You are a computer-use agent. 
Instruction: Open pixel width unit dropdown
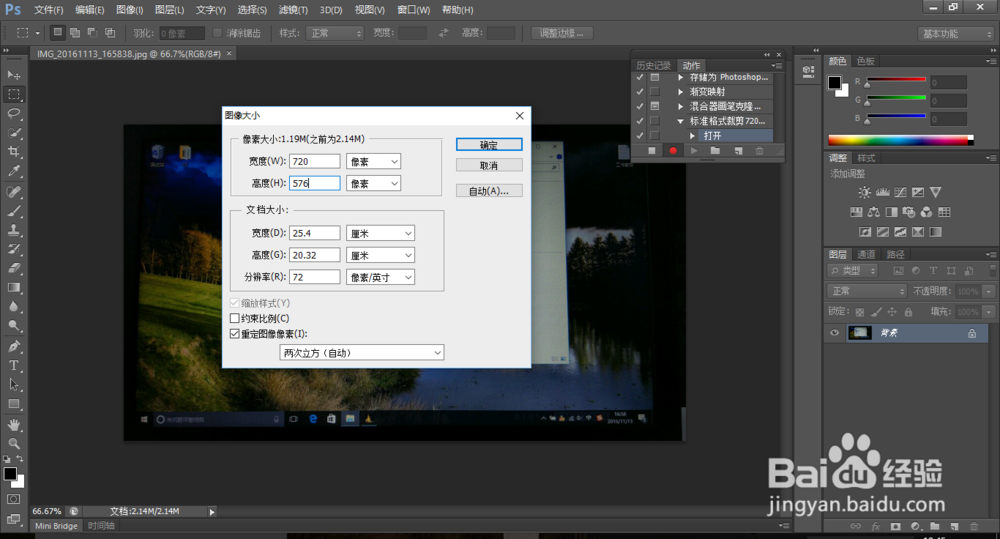coord(373,161)
